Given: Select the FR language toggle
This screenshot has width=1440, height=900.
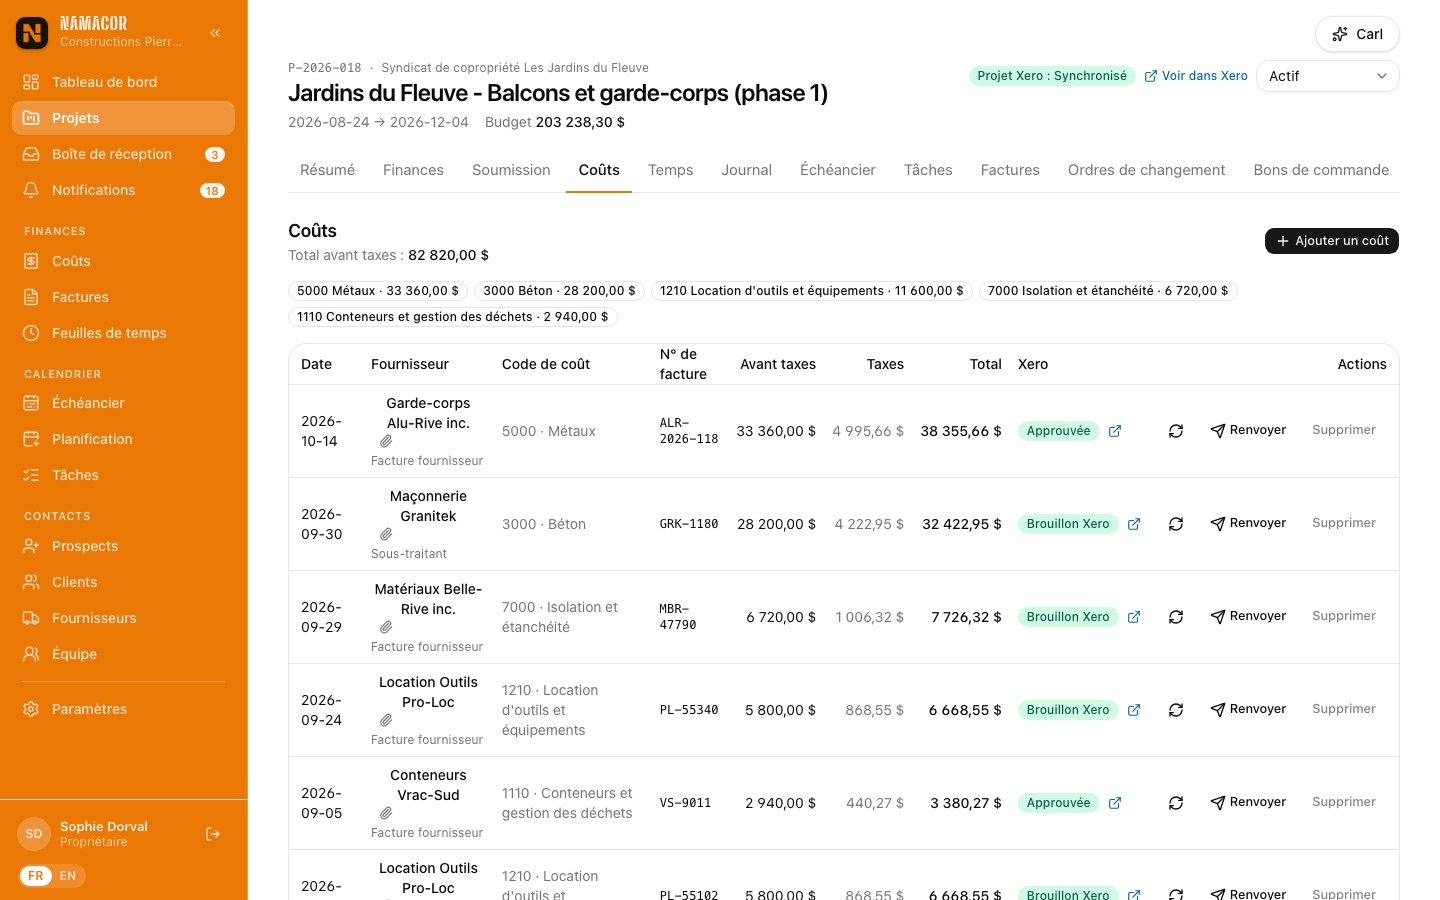Looking at the screenshot, I should tap(36, 876).
